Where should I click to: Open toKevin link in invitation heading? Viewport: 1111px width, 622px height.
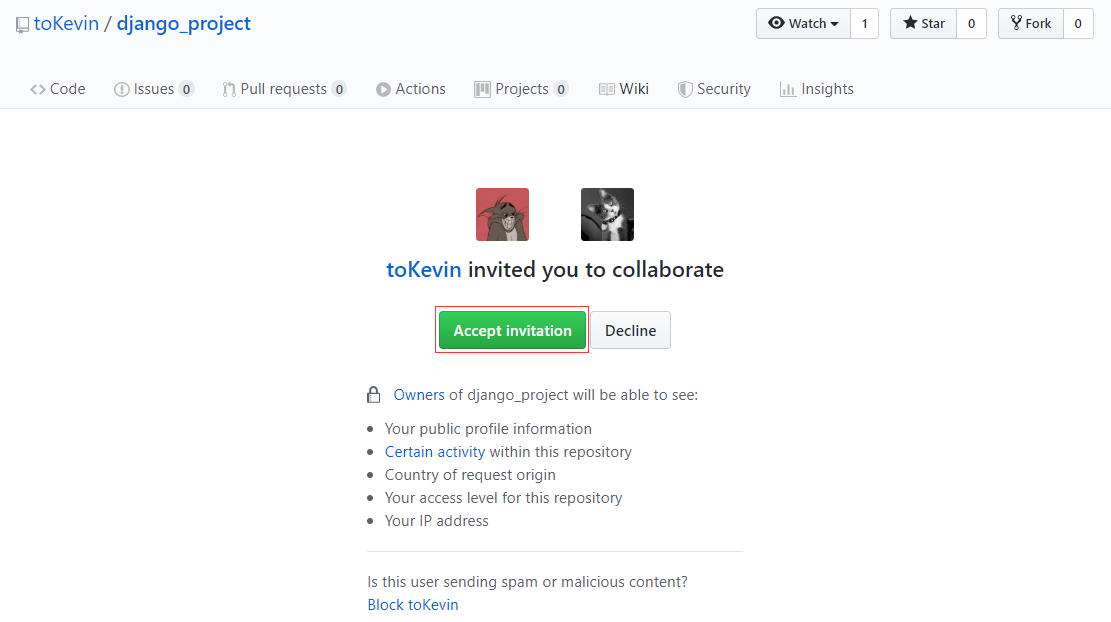click(424, 270)
